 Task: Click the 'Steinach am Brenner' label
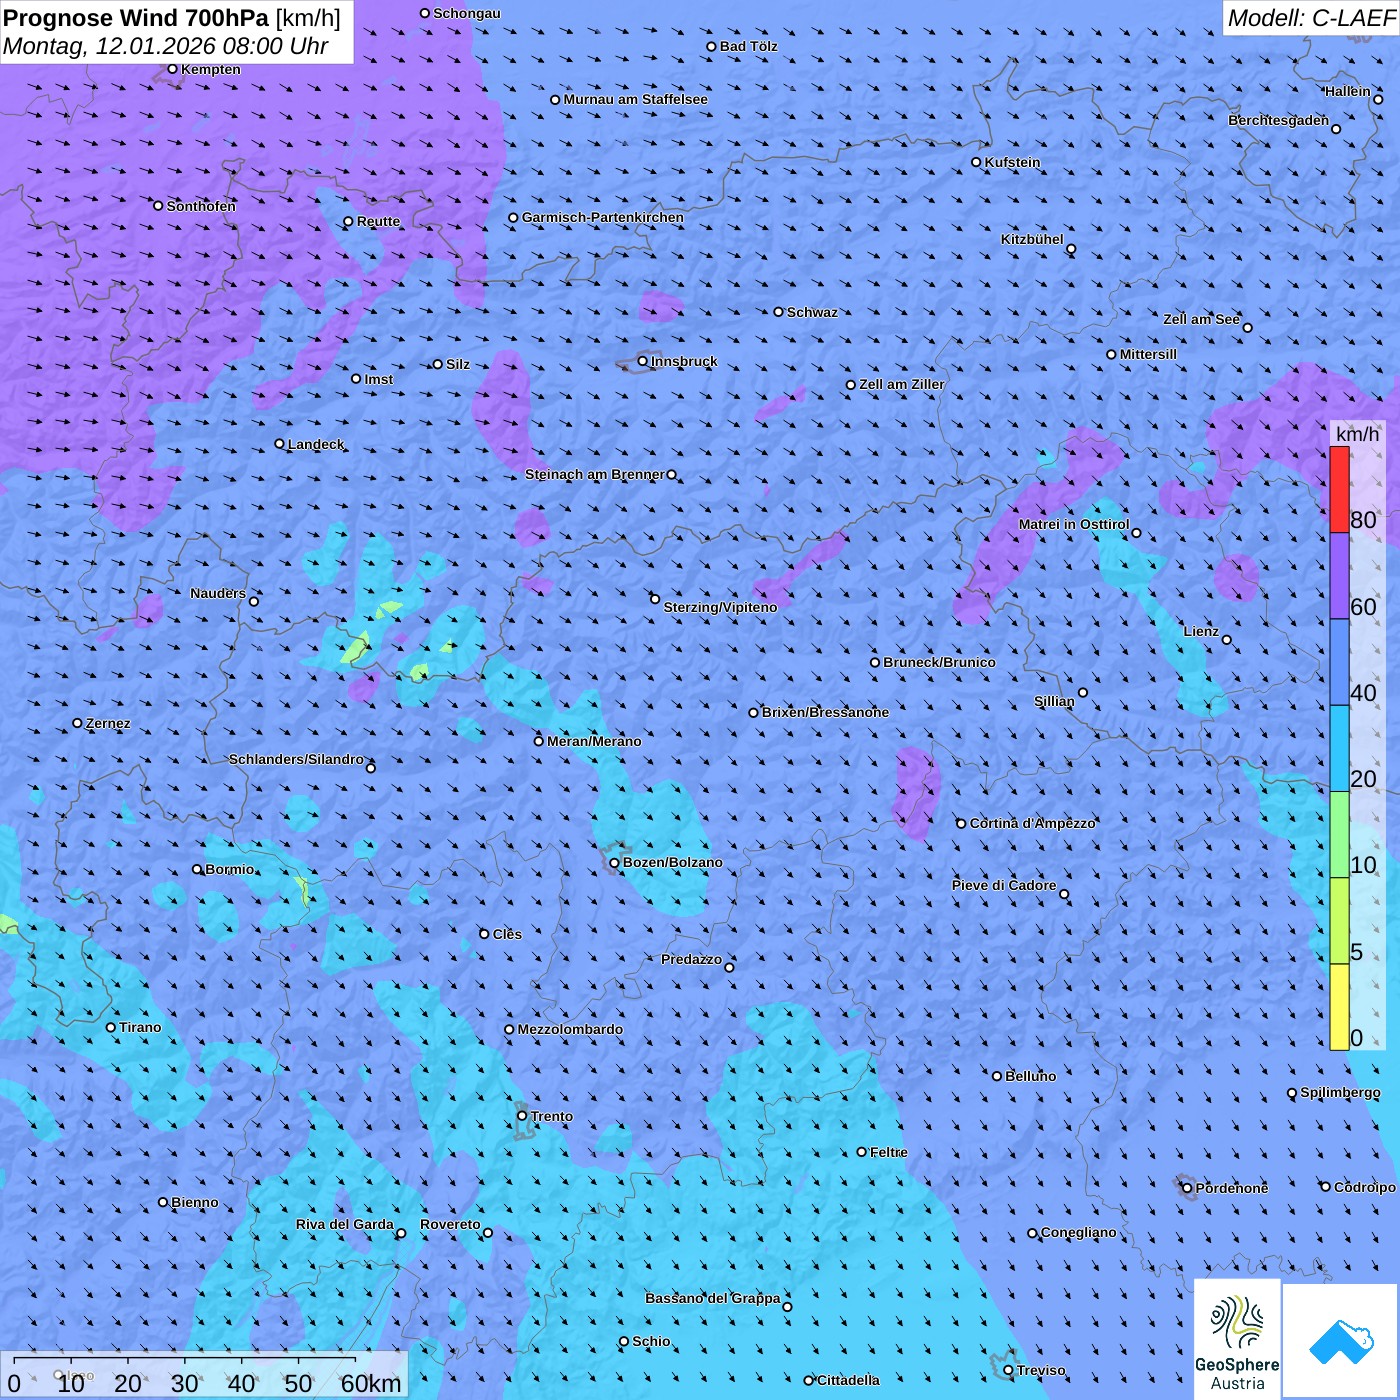click(x=594, y=474)
